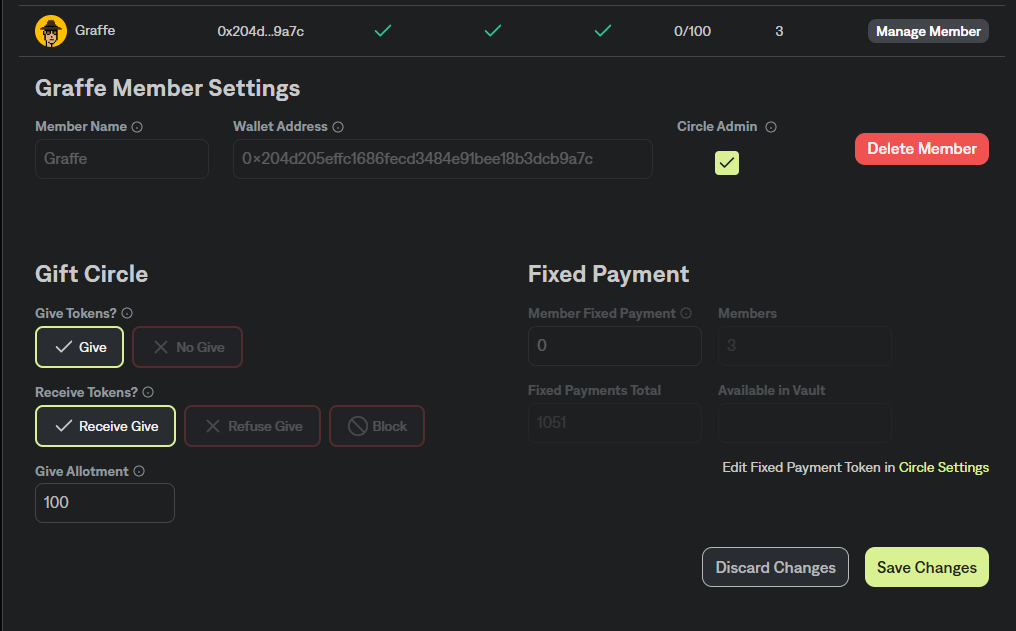Choose Refuse Give option
1016x631 pixels.
coord(252,426)
